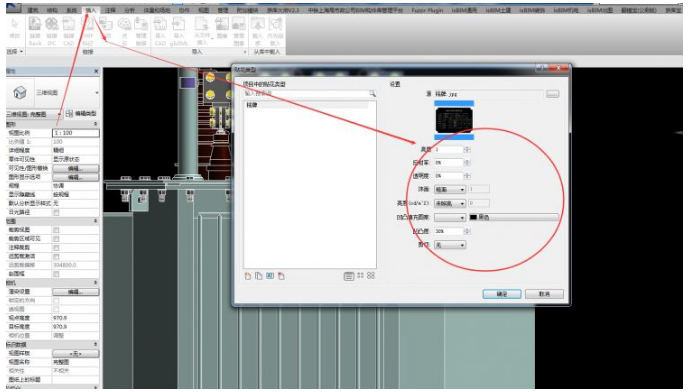Collapse the 范围 section in Properties
Image resolution: width=688 pixels, height=392 pixels.
point(96,221)
